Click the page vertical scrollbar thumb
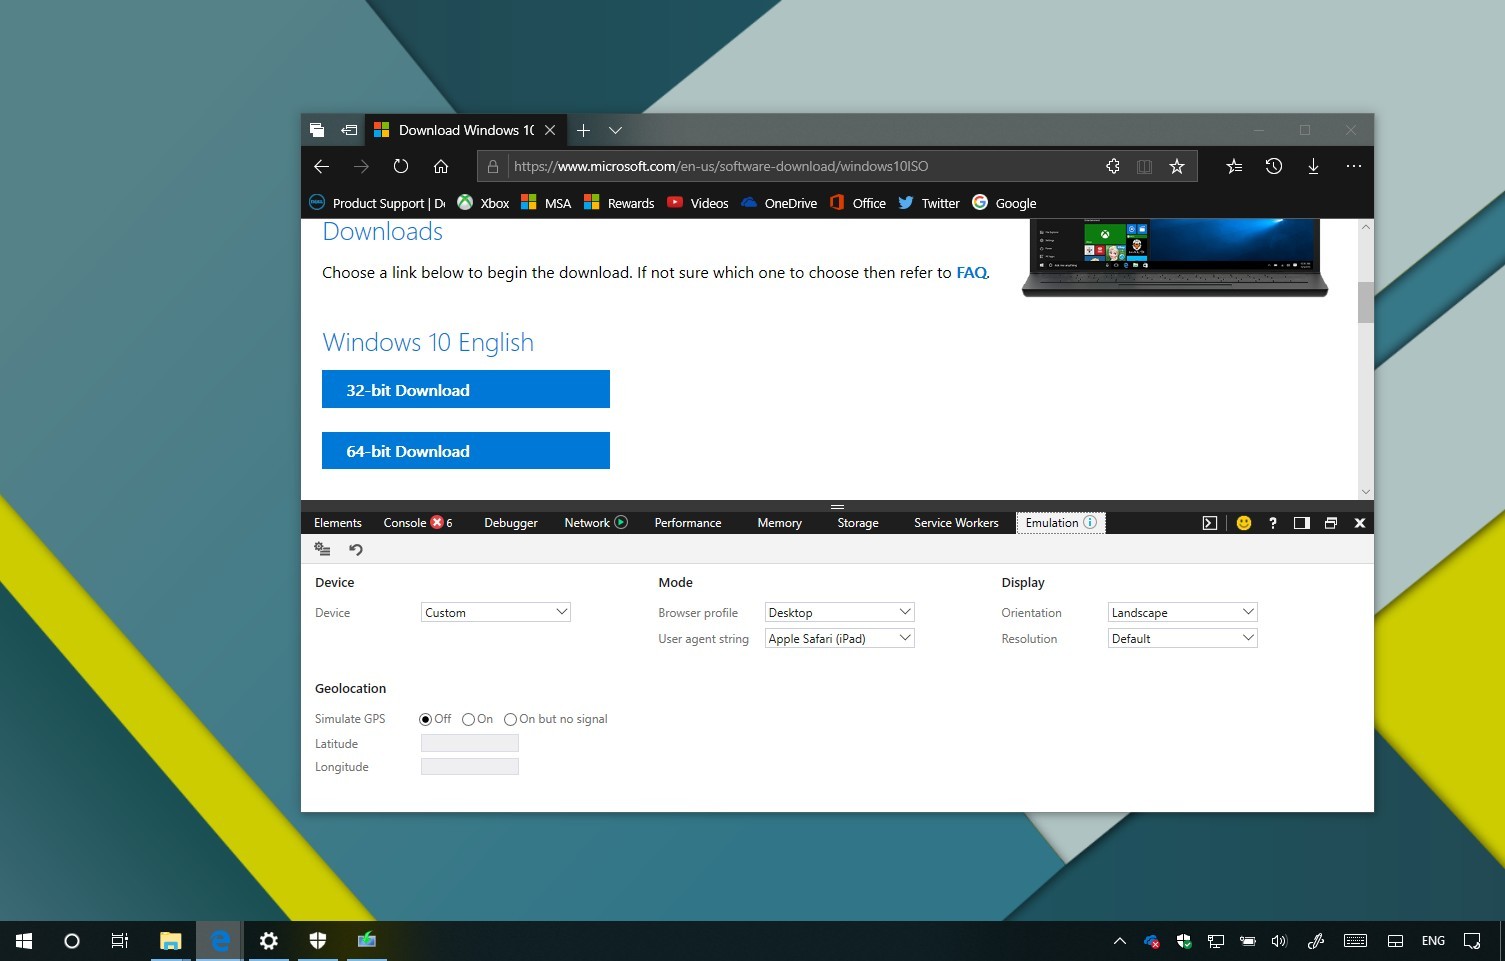 1365,302
